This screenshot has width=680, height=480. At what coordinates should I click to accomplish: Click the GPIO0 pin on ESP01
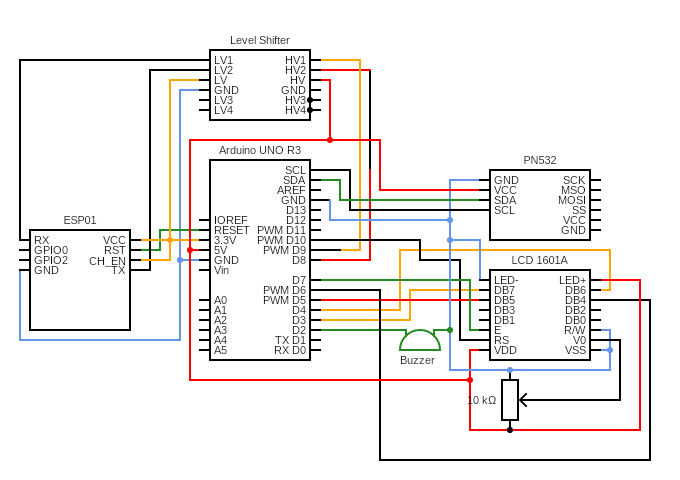(x=51, y=250)
